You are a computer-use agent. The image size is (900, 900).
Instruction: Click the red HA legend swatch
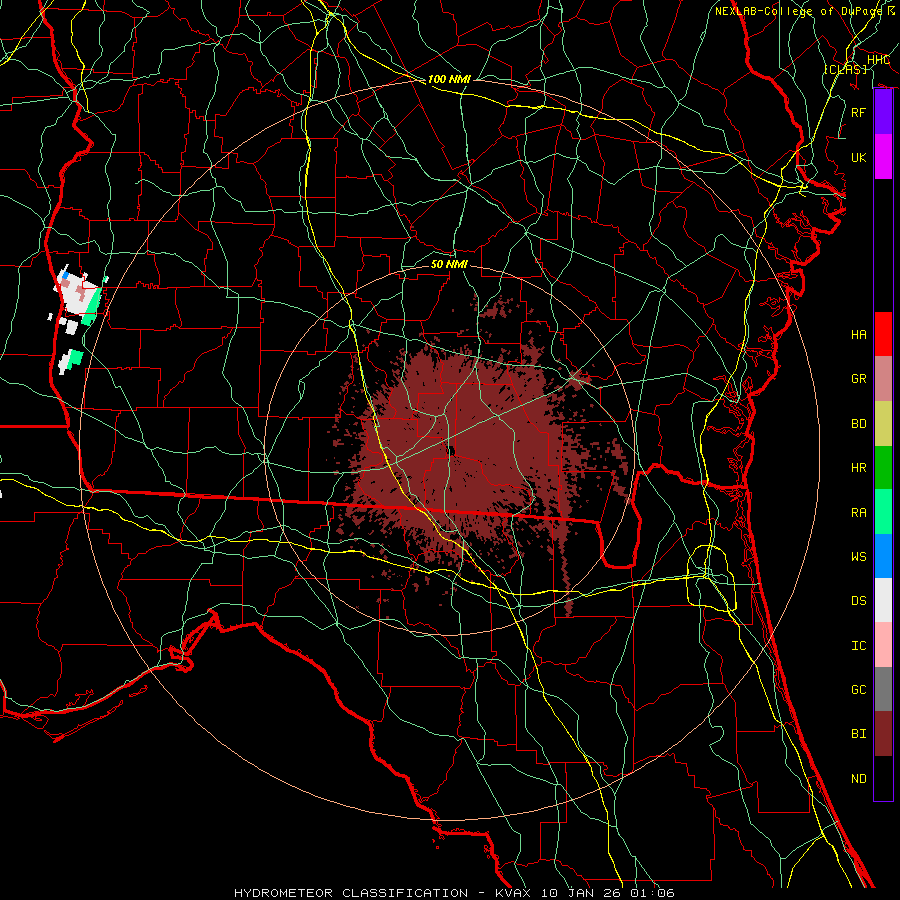coord(883,334)
